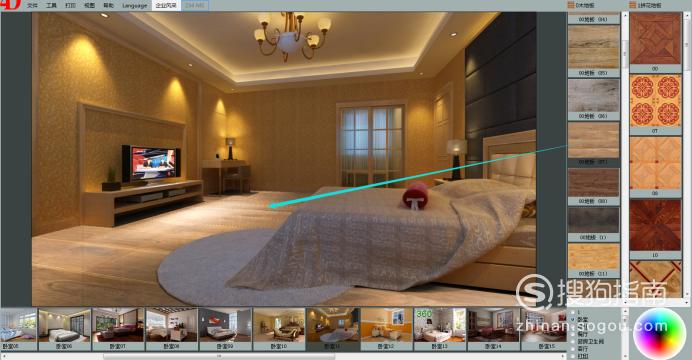692x360 pixels.
Task: Open the 视图 menu
Action: click(x=90, y=5)
